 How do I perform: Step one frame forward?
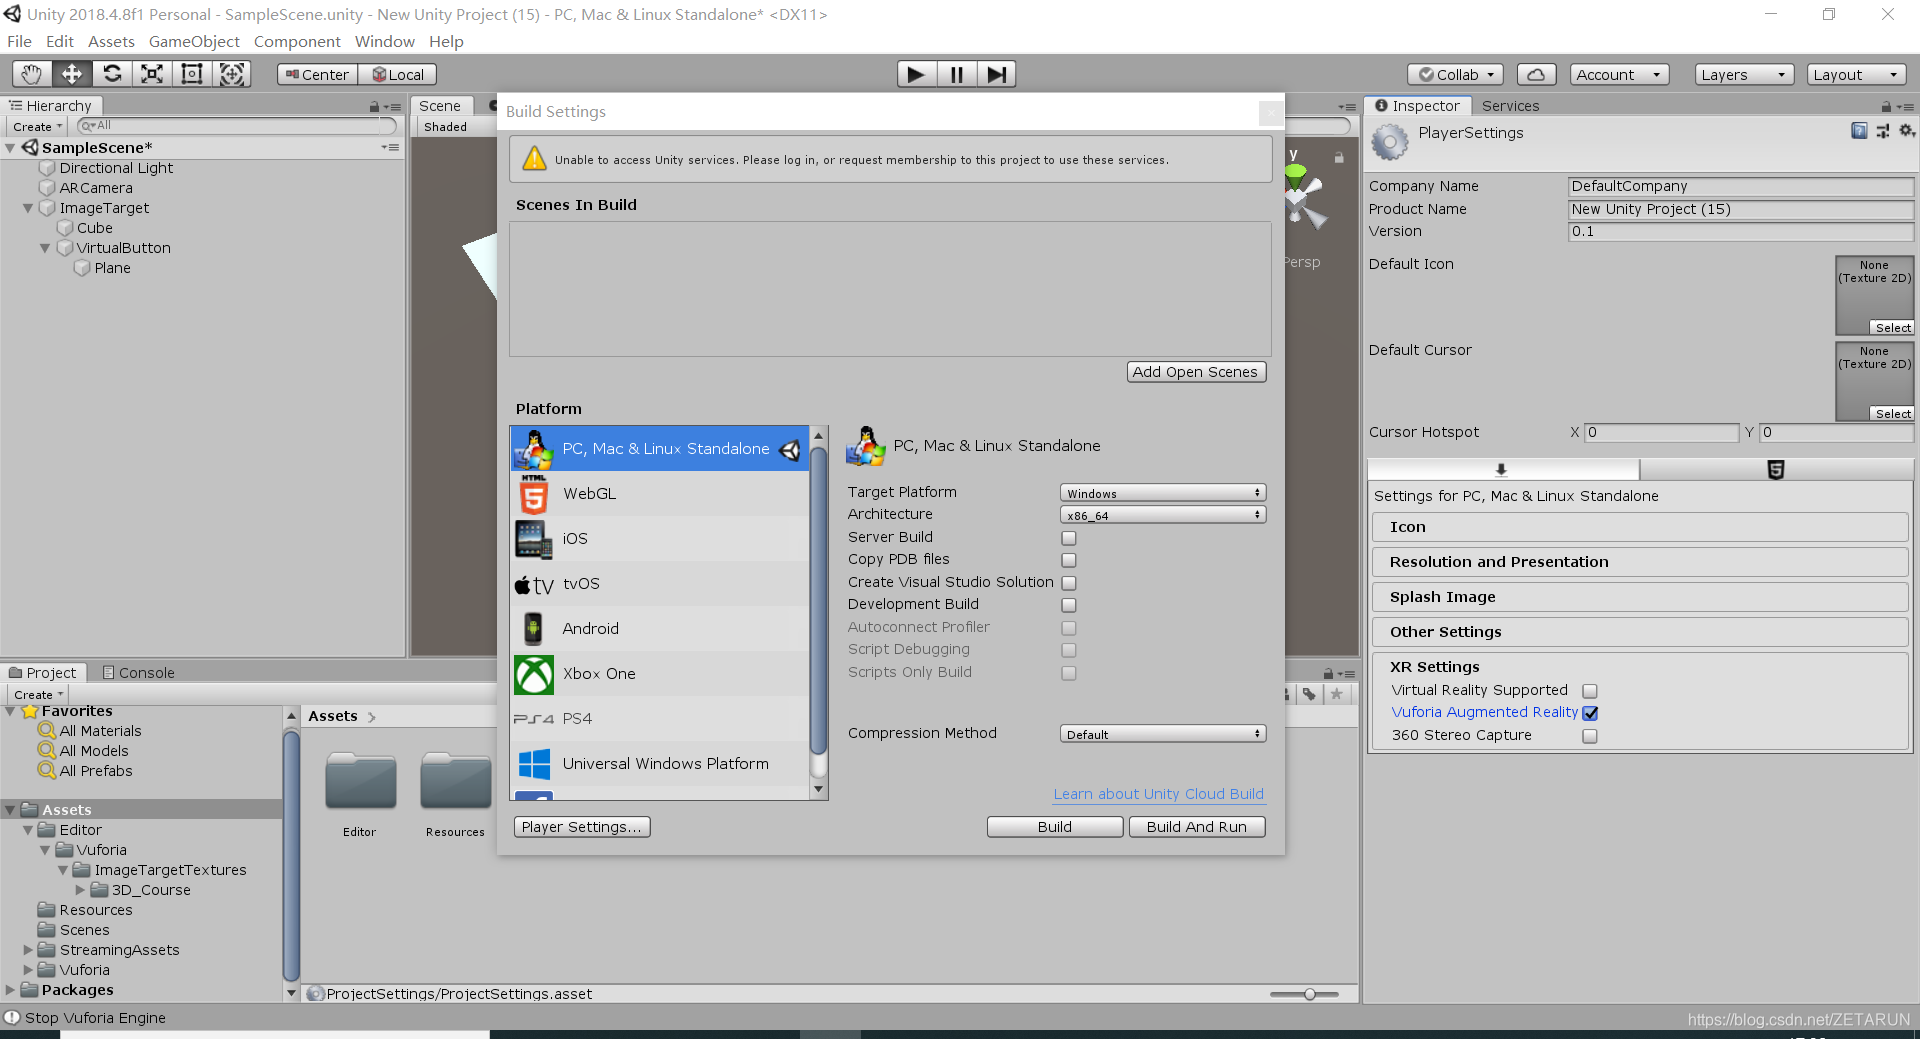click(996, 74)
